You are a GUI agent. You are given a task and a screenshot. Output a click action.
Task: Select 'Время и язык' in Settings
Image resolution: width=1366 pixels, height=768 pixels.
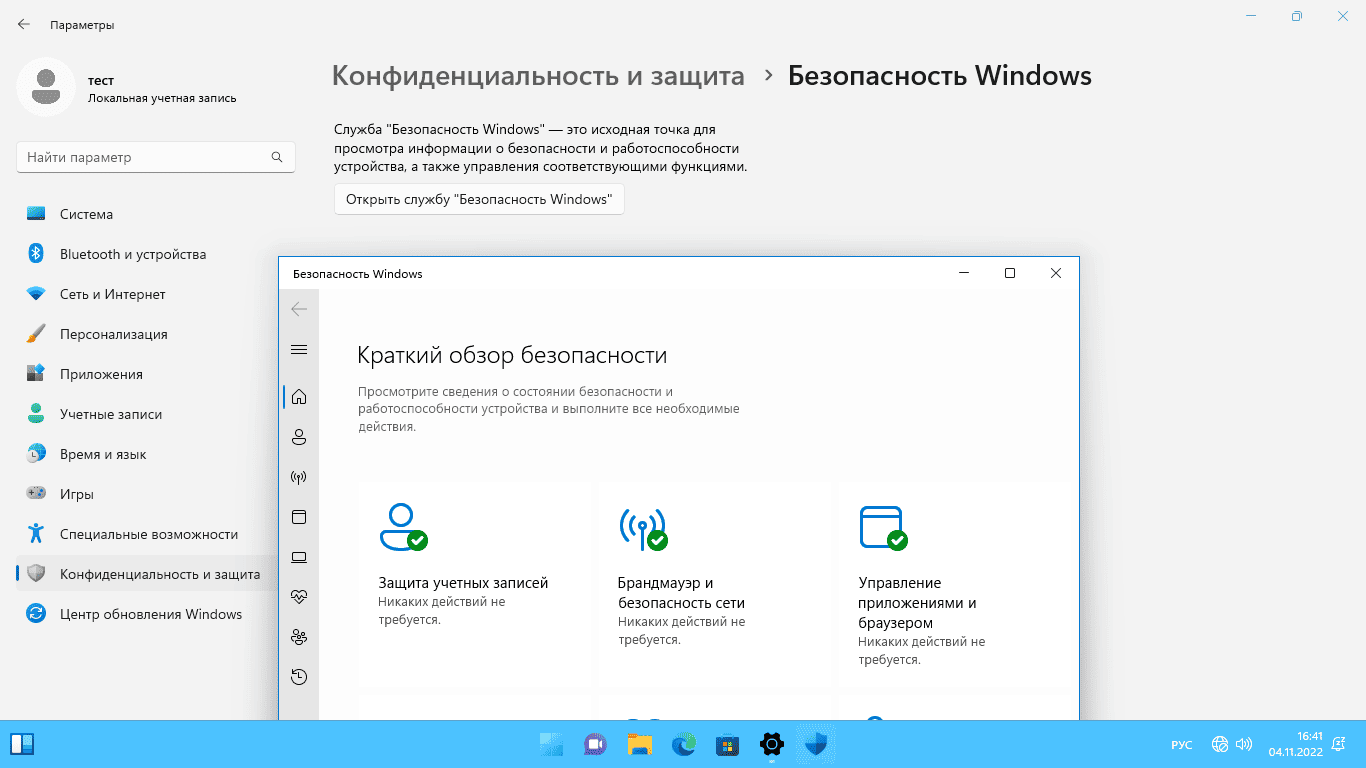[x=146, y=454]
